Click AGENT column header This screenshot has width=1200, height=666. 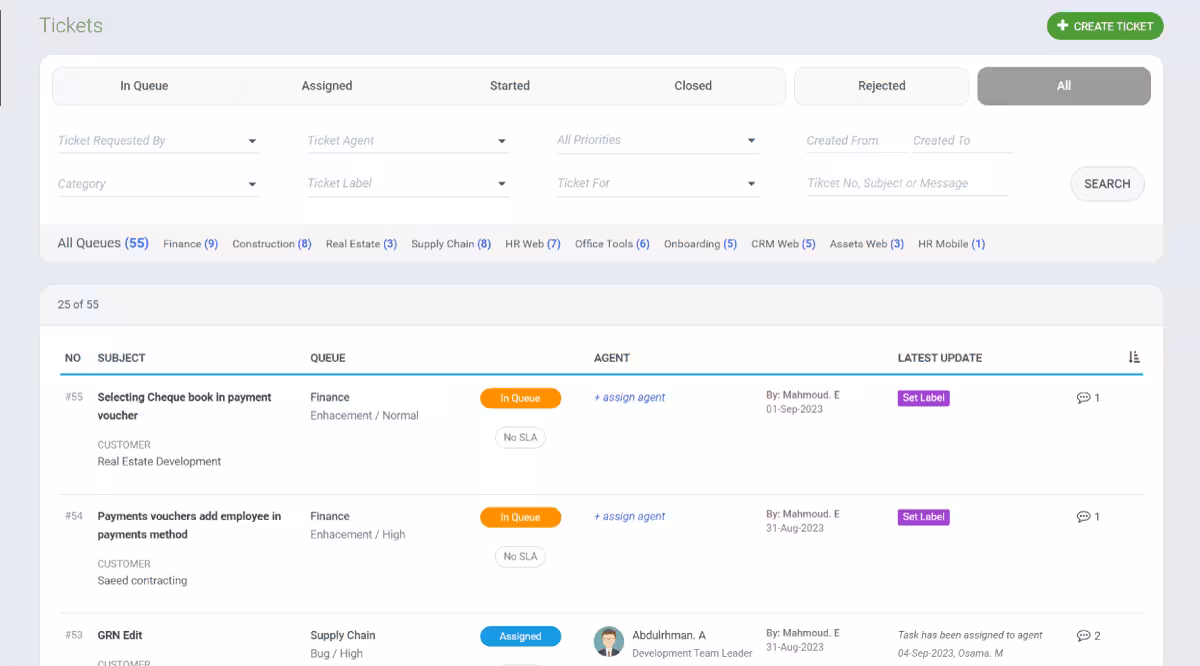coord(612,358)
